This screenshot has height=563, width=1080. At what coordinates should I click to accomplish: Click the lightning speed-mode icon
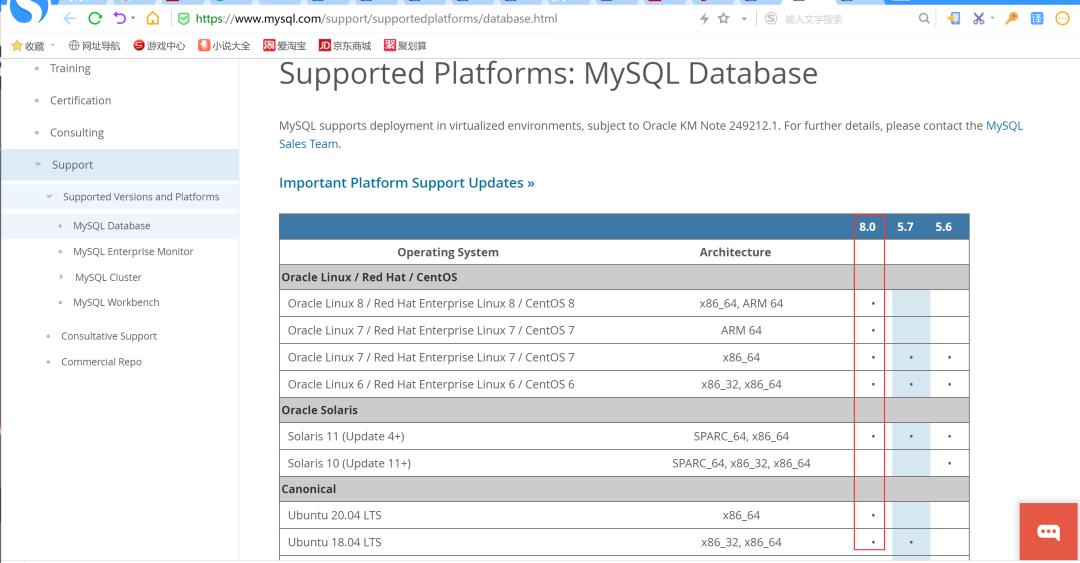704,19
